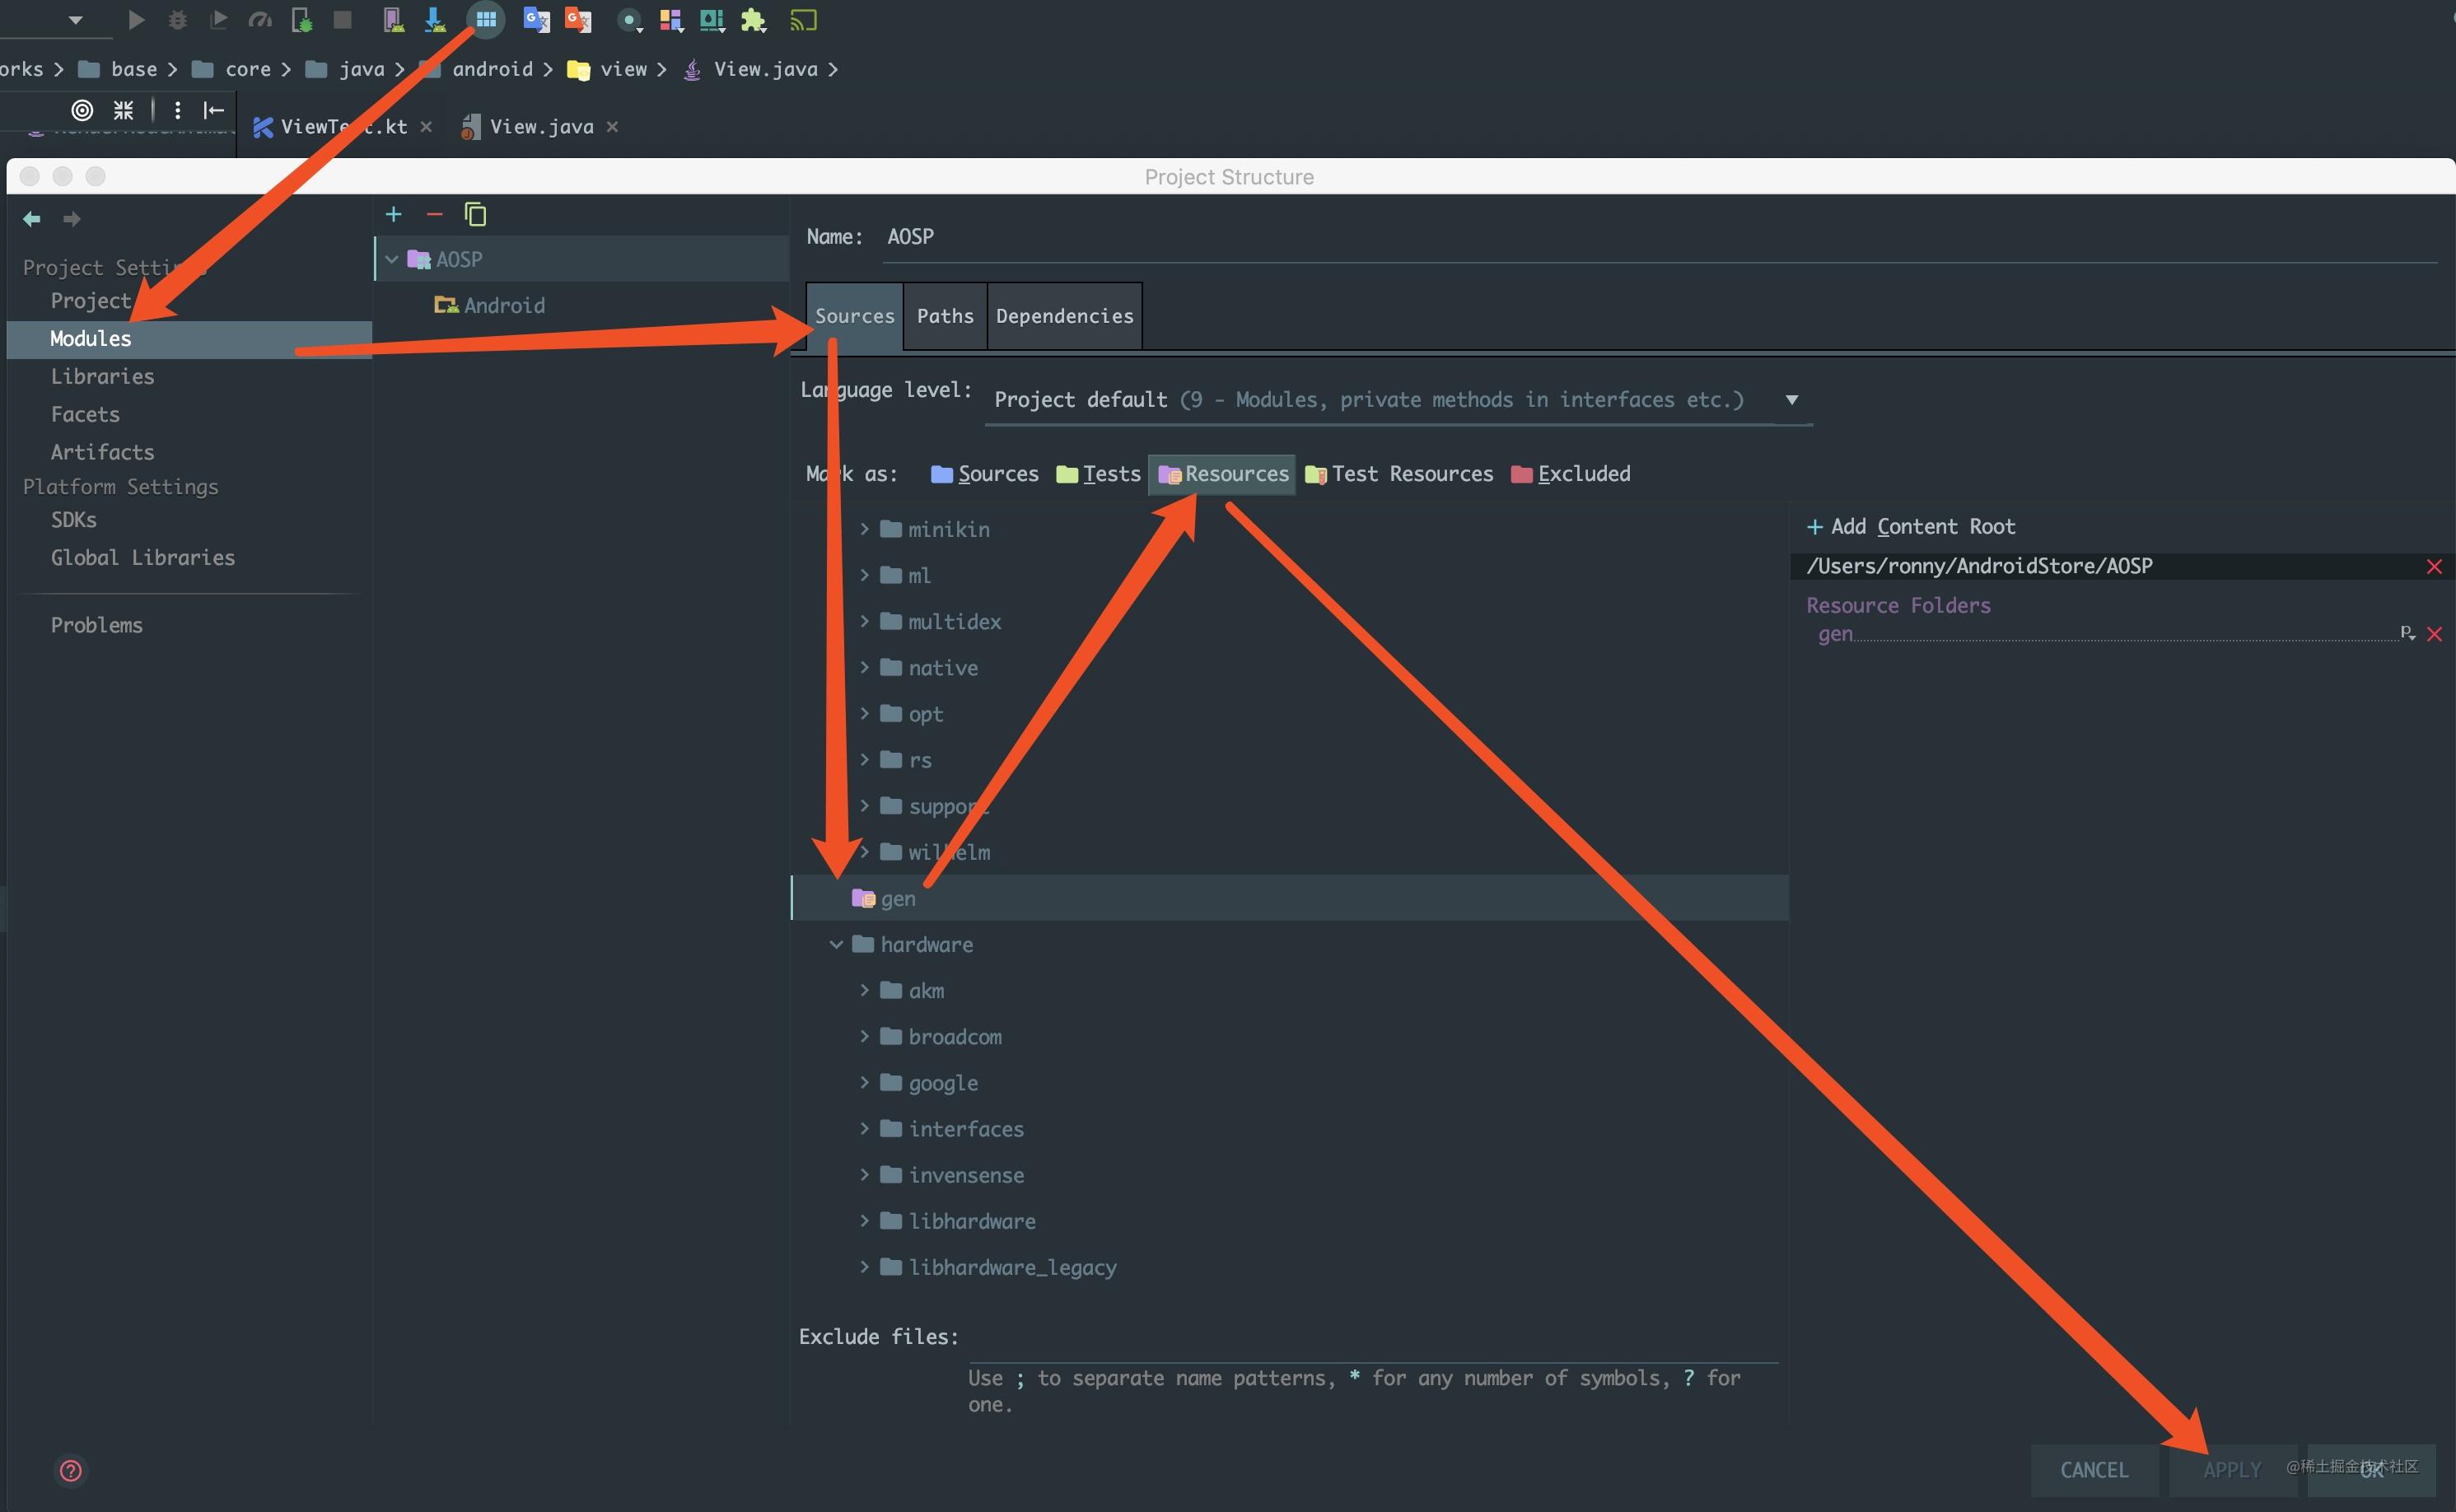Click the Sources tab in Project Structure
Viewport: 2456px width, 1512px height.
(852, 315)
